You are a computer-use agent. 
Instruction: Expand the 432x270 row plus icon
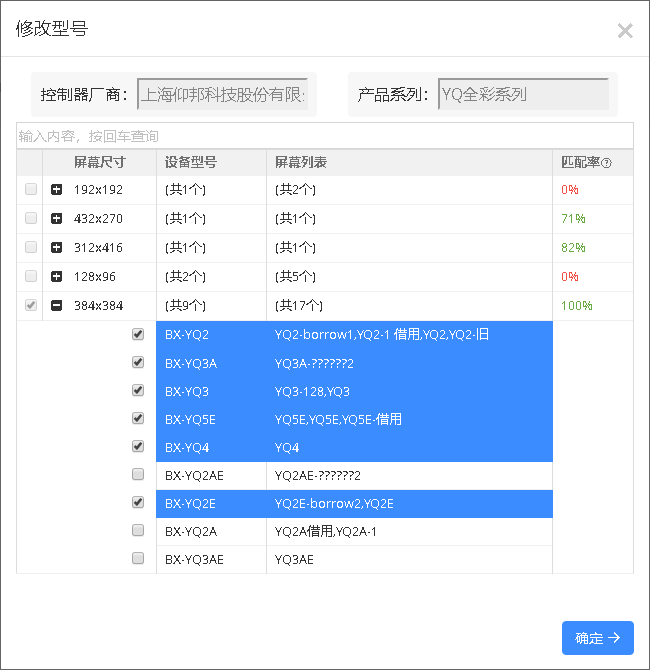click(x=56, y=218)
